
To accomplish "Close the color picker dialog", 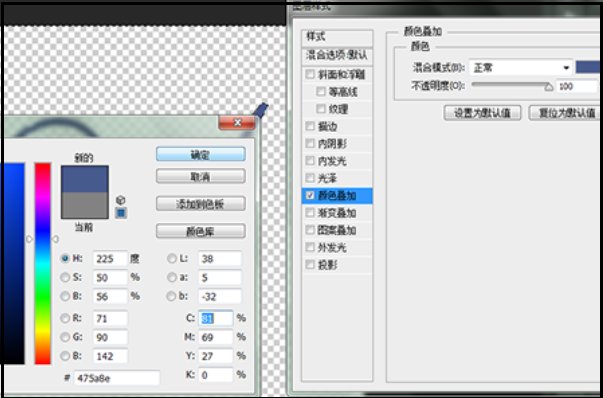I will pos(237,123).
